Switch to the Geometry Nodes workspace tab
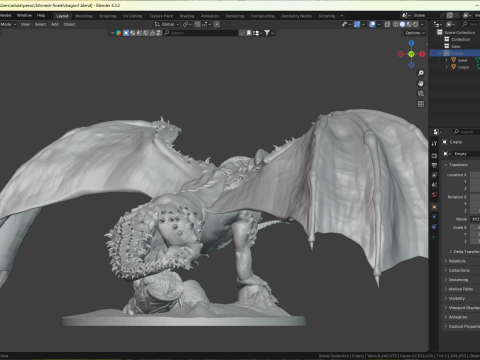Image resolution: width=480 pixels, height=360 pixels. point(296,16)
